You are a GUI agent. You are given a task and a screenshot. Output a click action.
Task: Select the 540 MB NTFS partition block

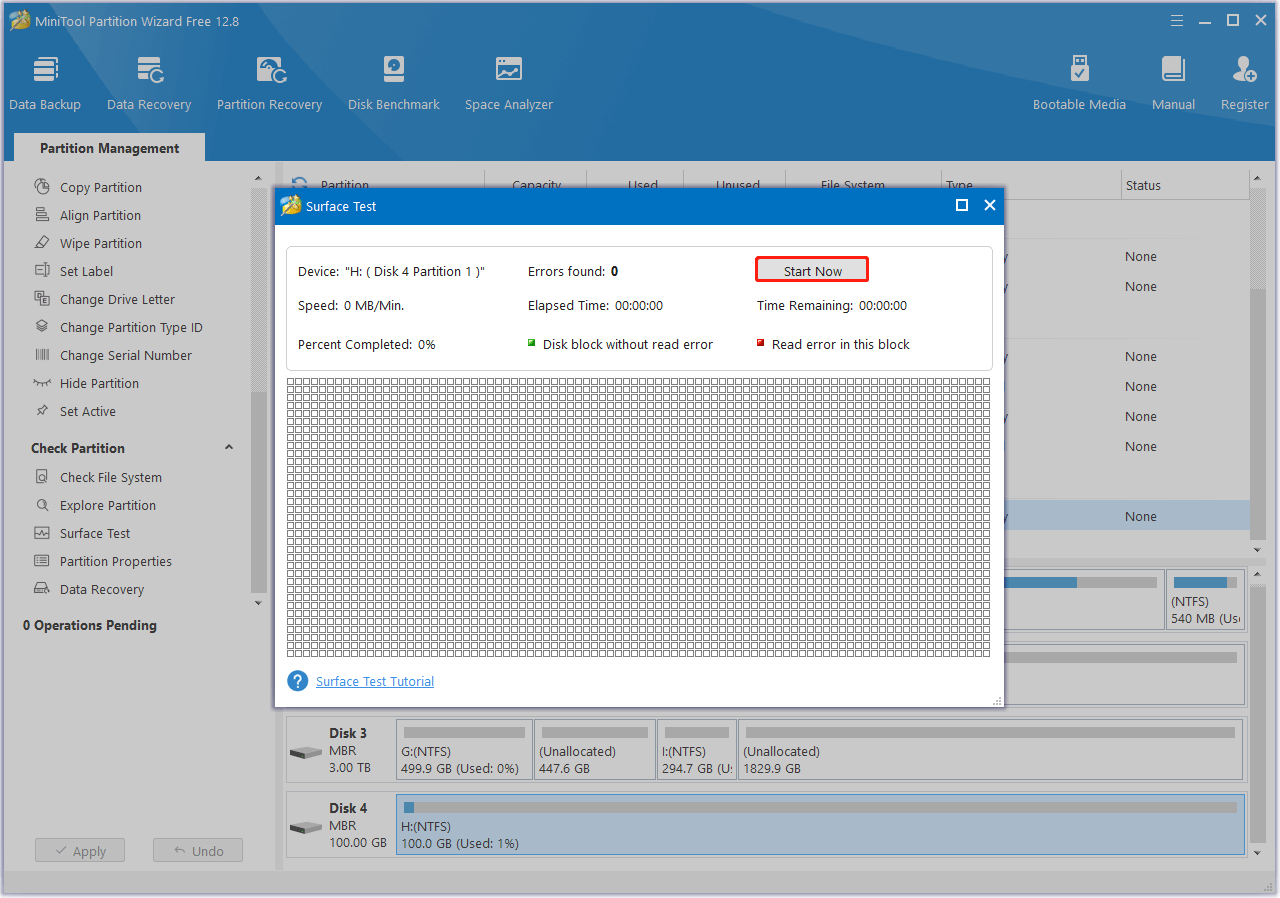pyautogui.click(x=1205, y=599)
